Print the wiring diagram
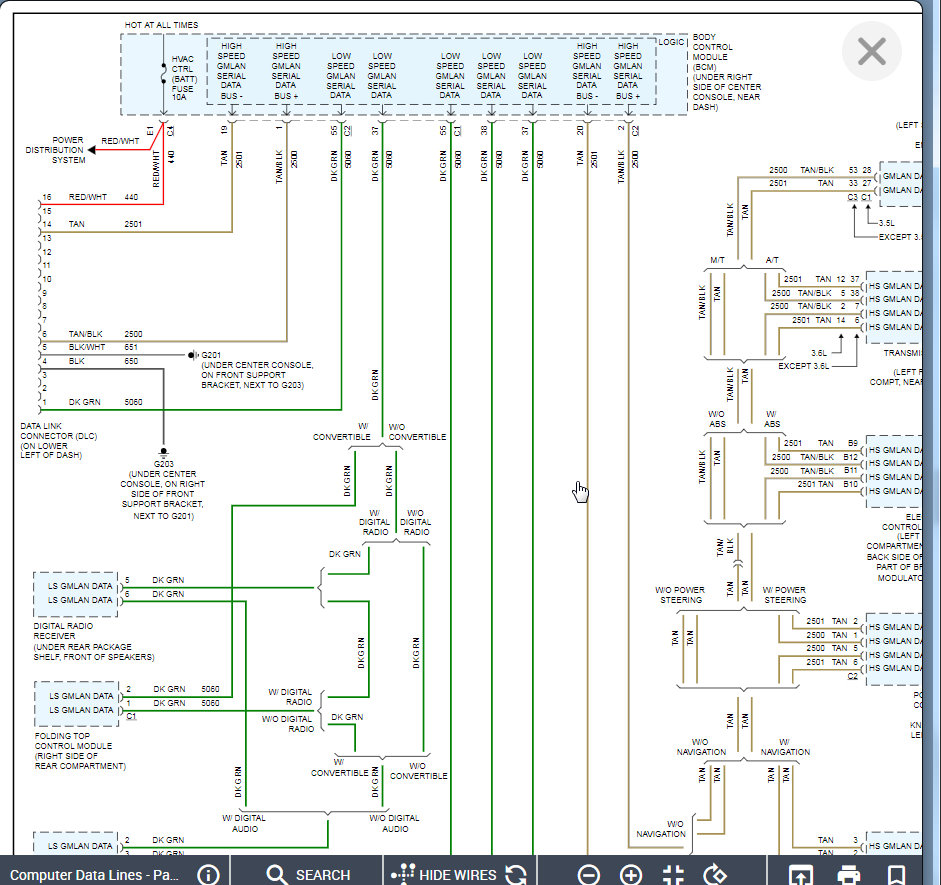 [849, 875]
